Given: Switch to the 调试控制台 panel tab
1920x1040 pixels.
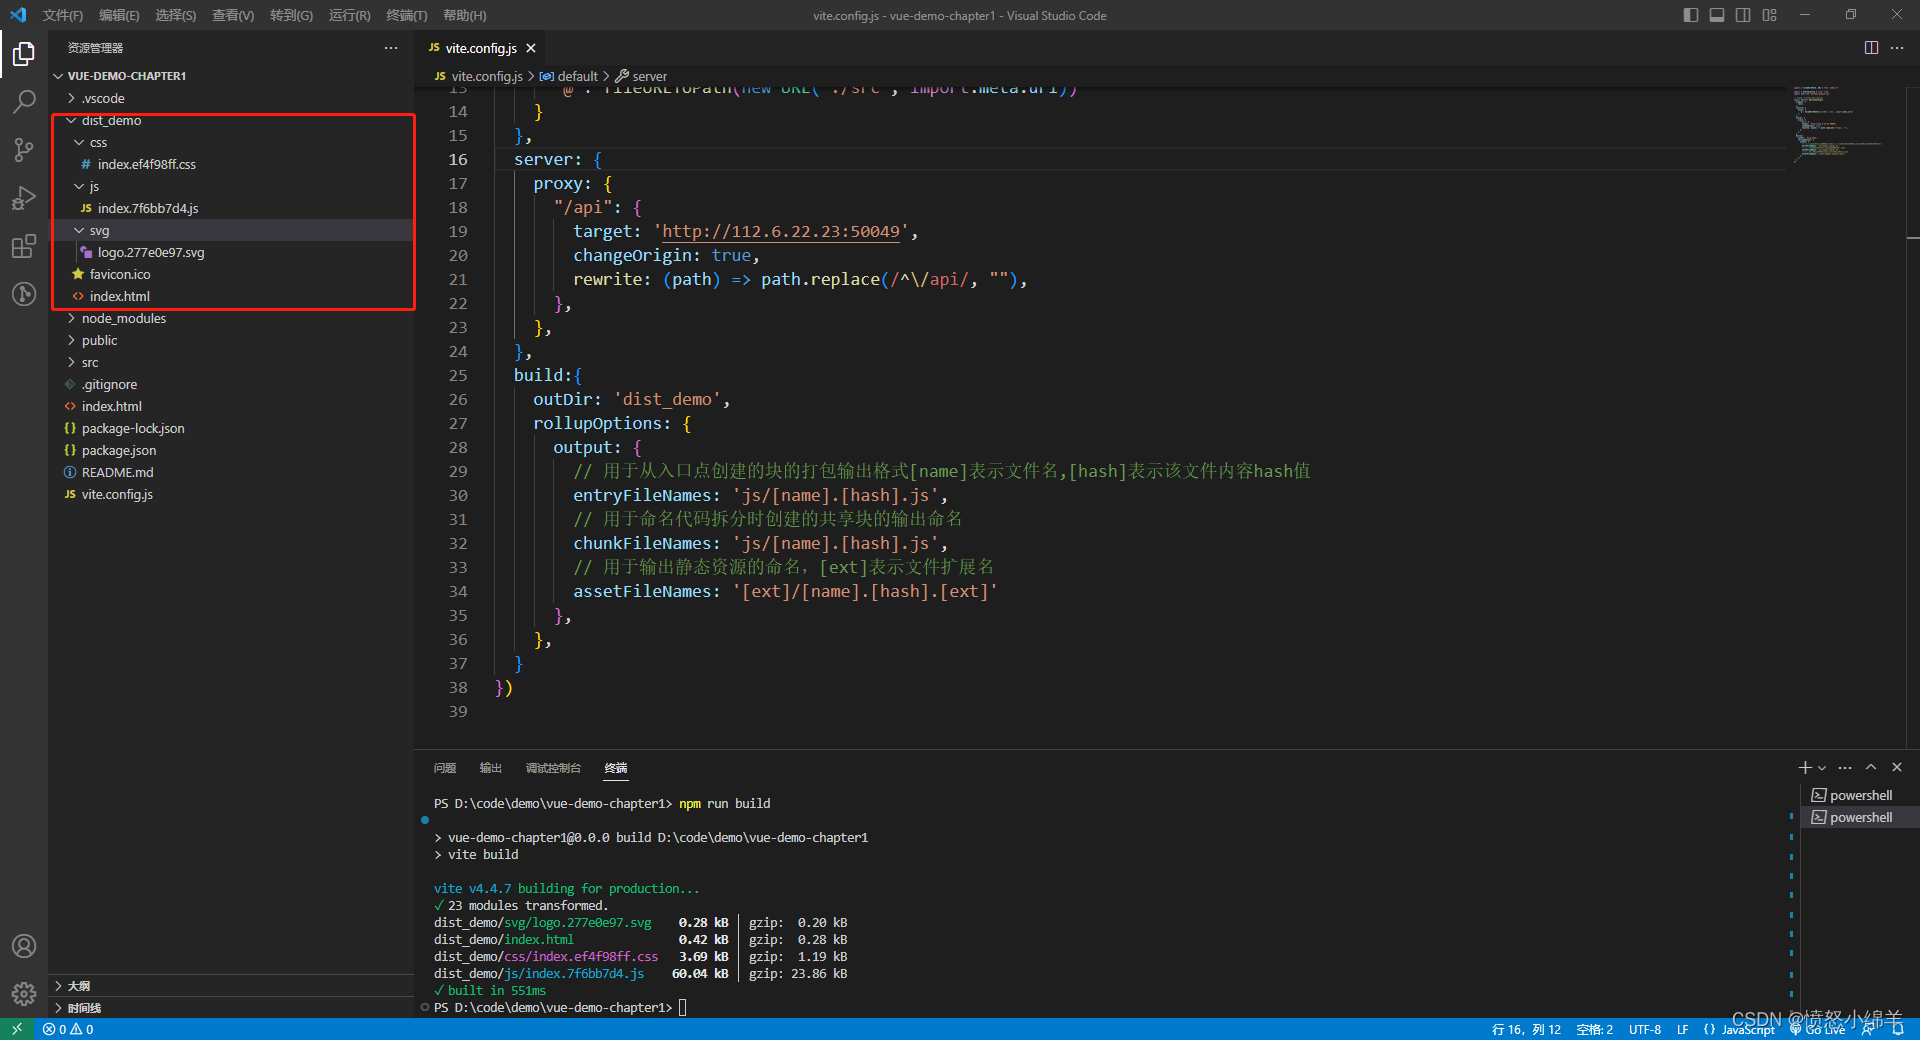Looking at the screenshot, I should [x=553, y=768].
